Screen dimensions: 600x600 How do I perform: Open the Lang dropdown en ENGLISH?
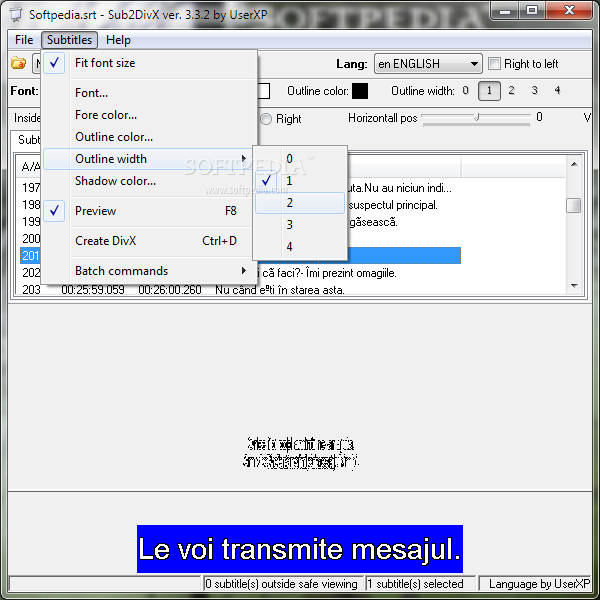point(428,64)
